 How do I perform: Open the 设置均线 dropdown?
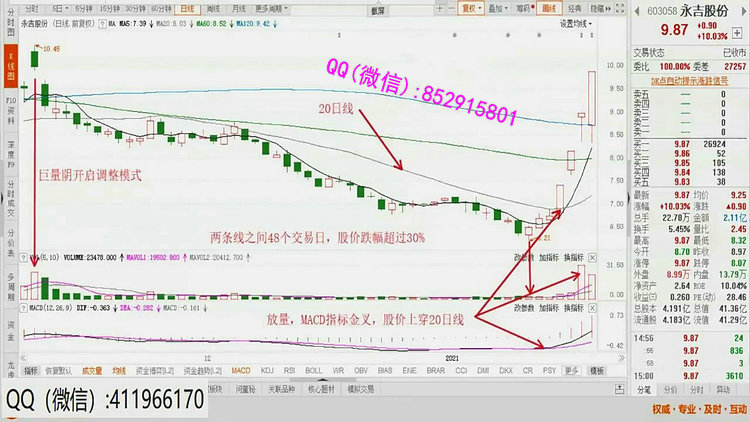pos(573,21)
